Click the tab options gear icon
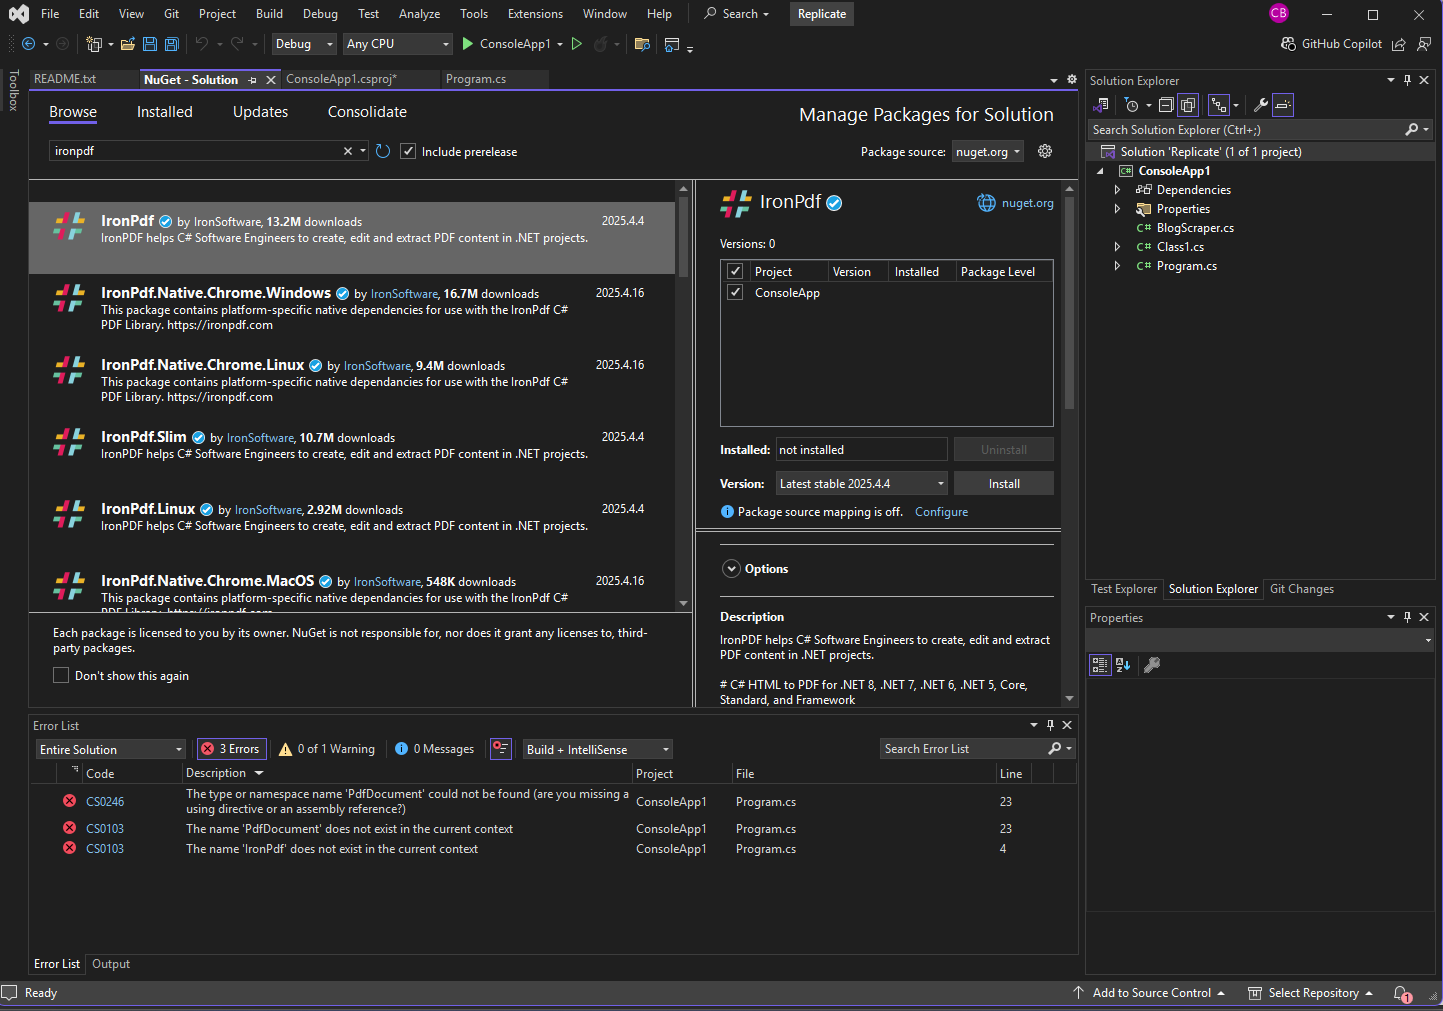The height and width of the screenshot is (1011, 1443). pyautogui.click(x=1072, y=79)
